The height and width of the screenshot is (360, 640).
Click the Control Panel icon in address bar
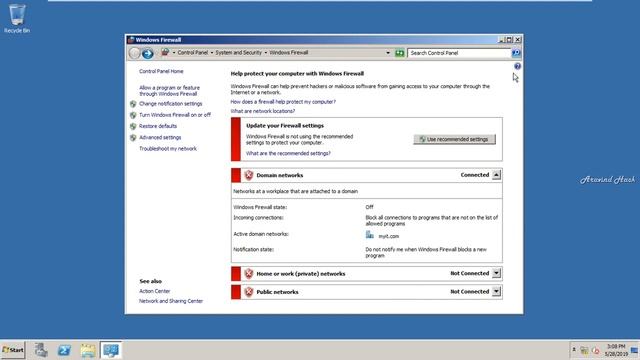[165, 52]
